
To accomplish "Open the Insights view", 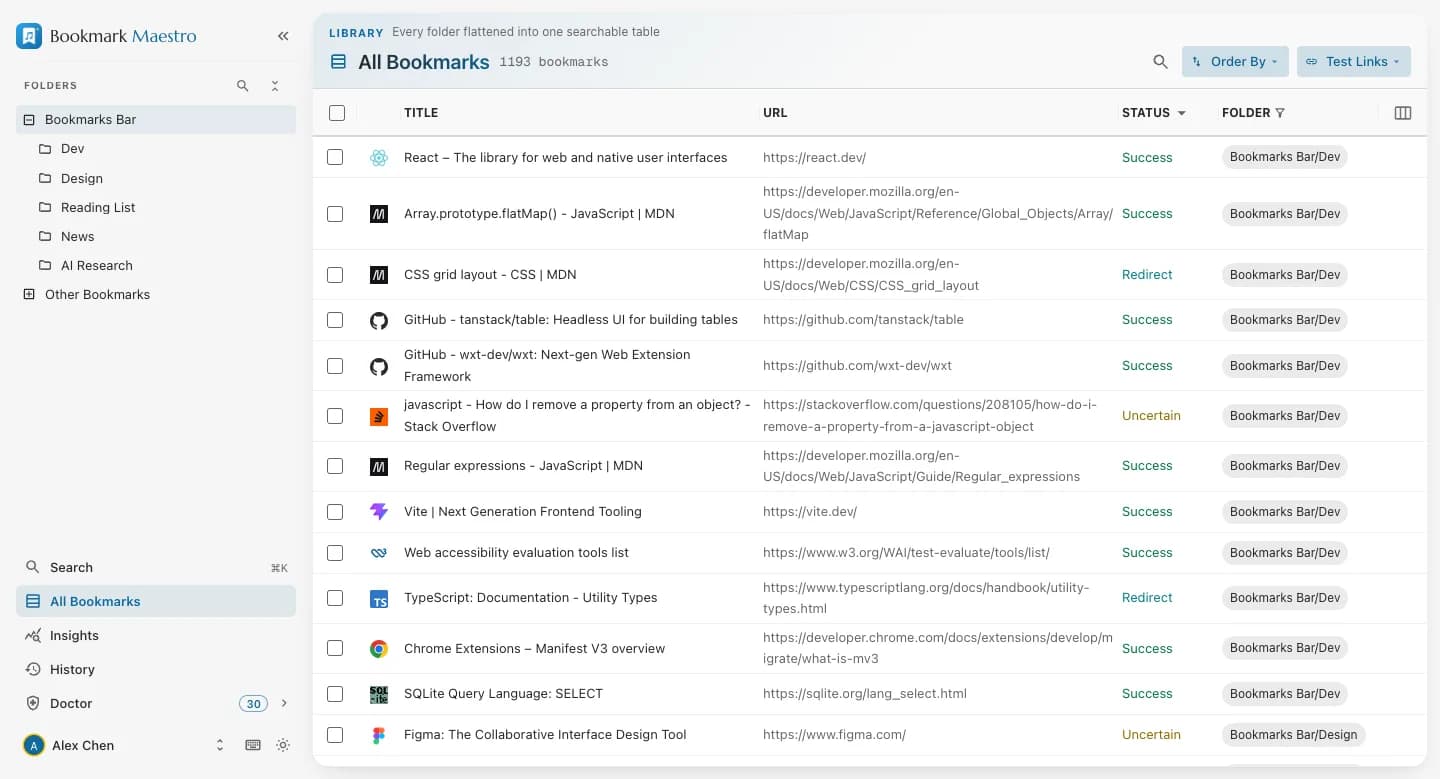I will (x=156, y=635).
